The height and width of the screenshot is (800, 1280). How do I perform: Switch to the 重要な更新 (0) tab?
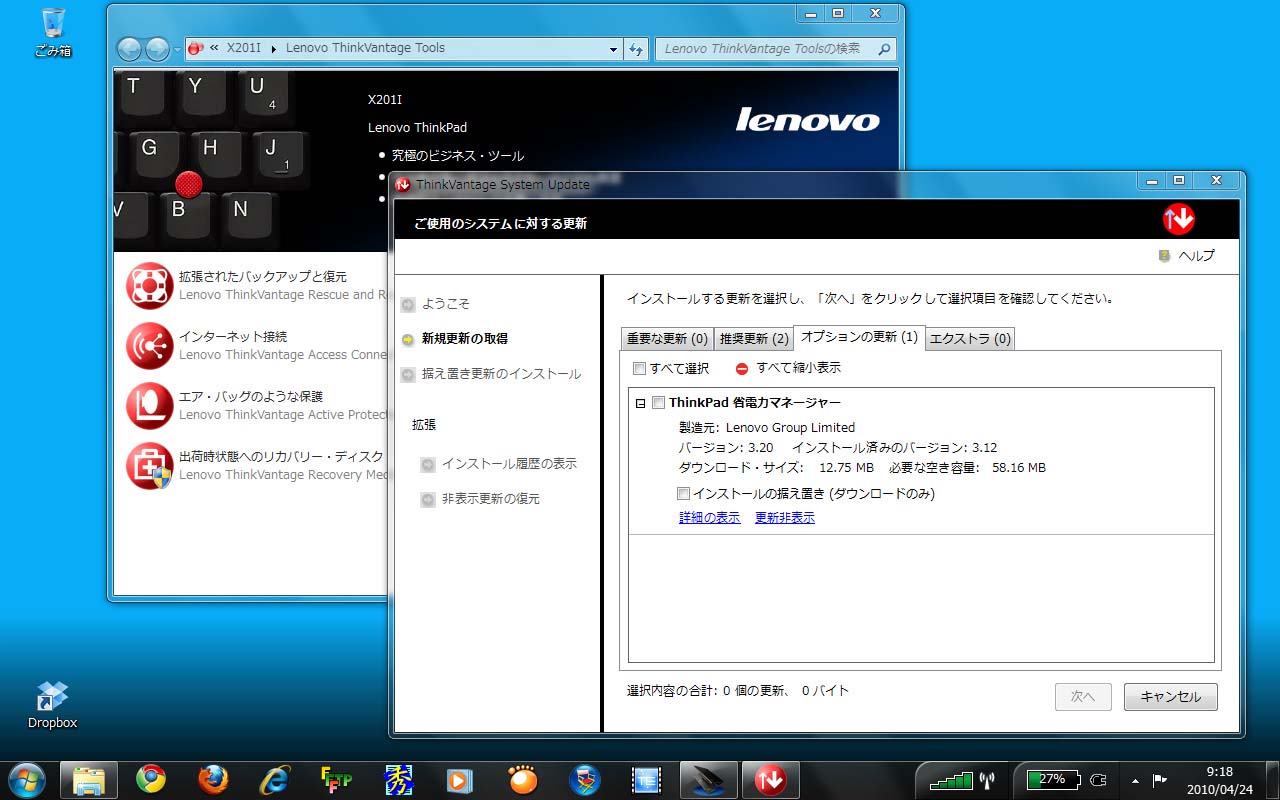[x=667, y=339]
